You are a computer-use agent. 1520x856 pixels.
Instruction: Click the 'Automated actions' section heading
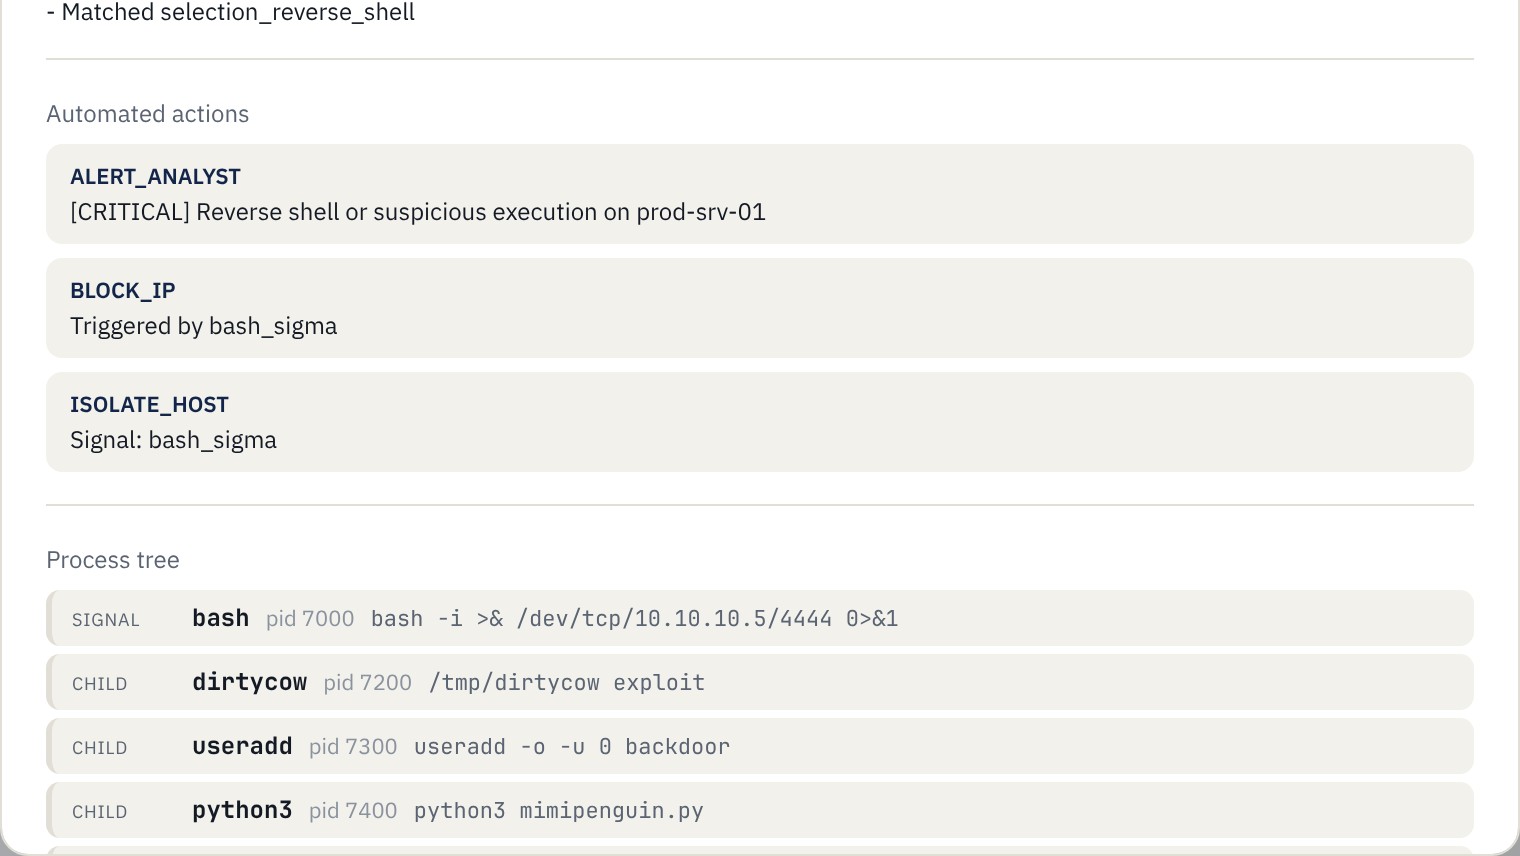pos(147,114)
